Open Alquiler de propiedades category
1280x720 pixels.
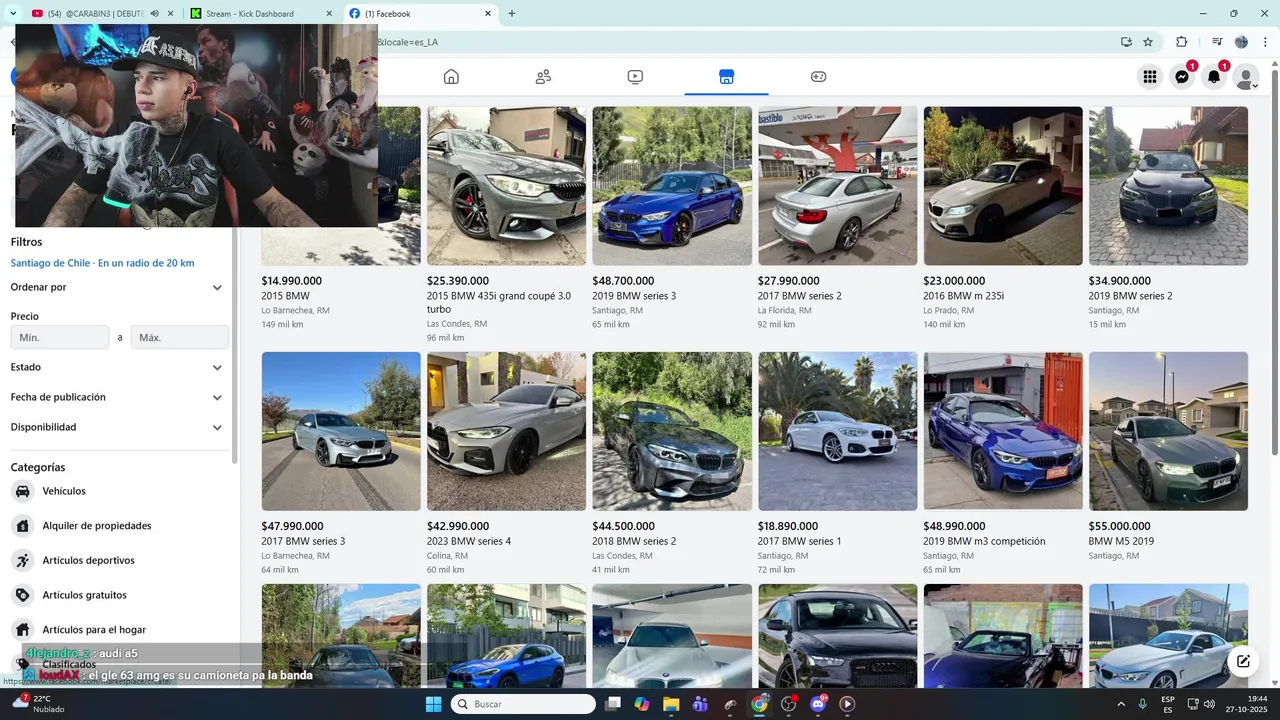pyautogui.click(x=97, y=526)
